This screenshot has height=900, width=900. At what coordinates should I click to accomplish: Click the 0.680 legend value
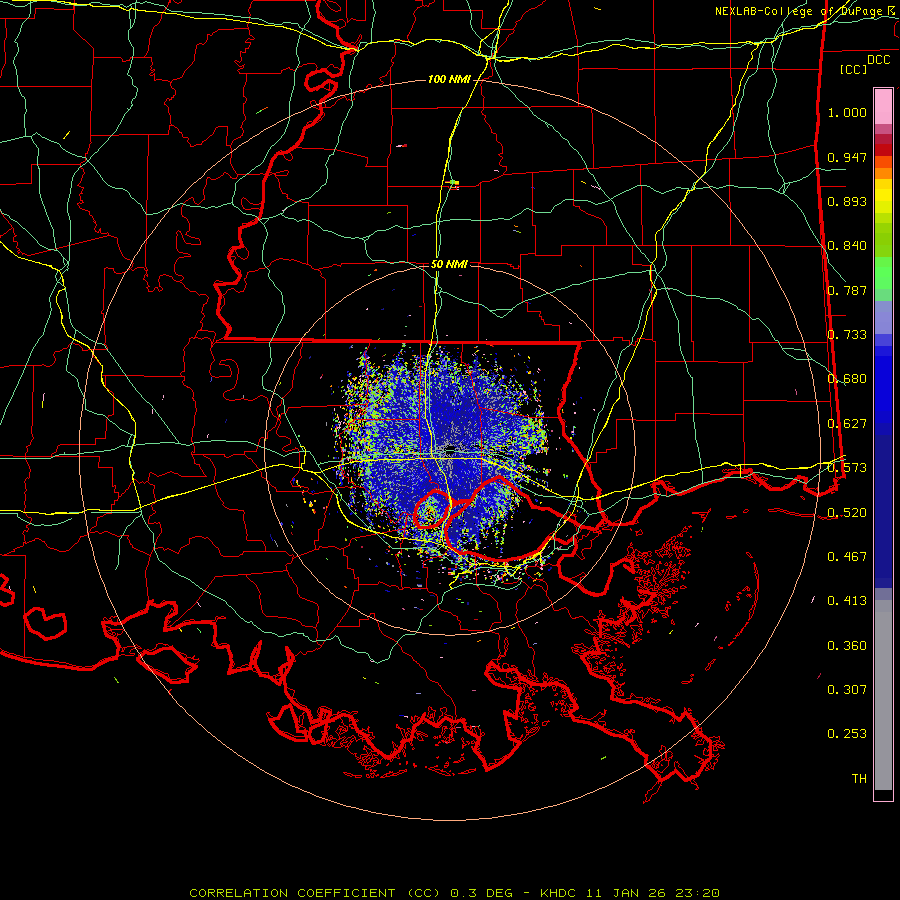pyautogui.click(x=847, y=379)
